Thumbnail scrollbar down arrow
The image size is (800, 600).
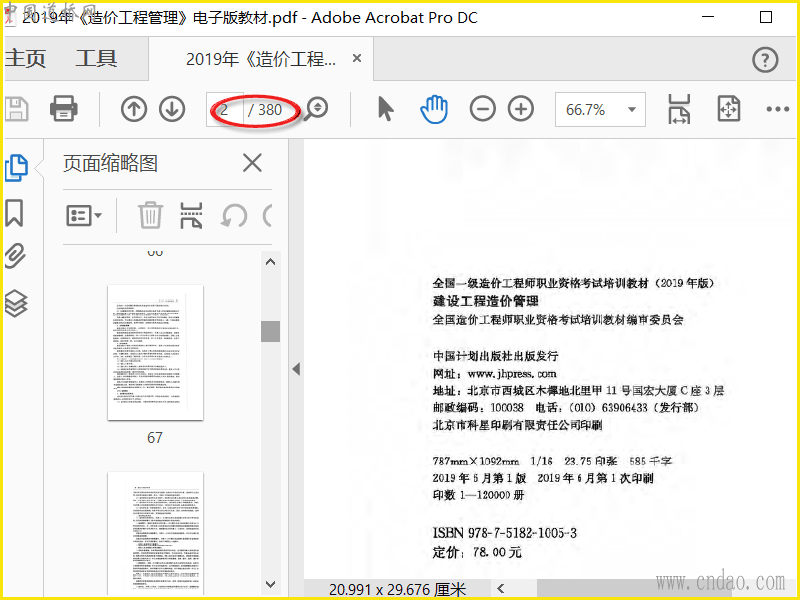[x=270, y=584]
